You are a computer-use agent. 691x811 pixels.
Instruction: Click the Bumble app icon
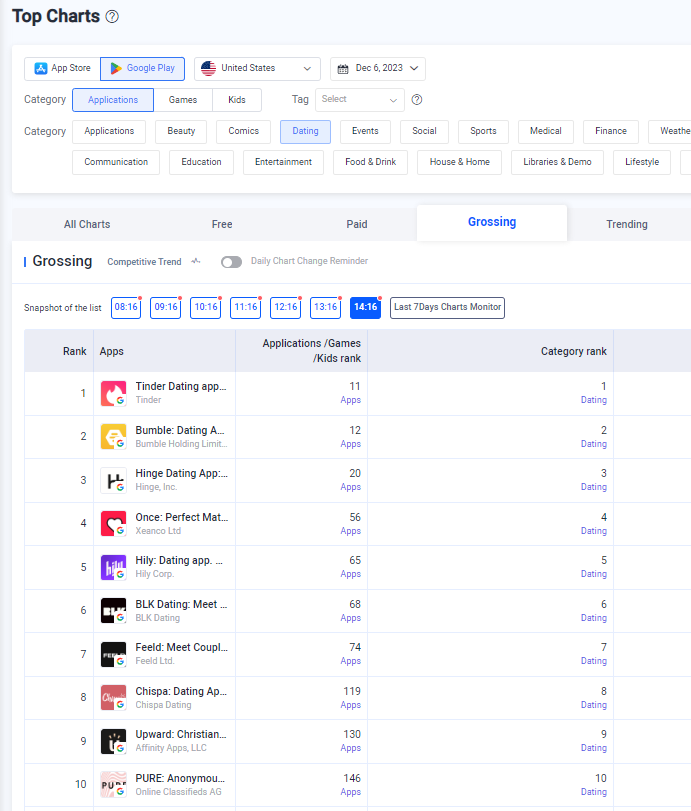tap(113, 437)
